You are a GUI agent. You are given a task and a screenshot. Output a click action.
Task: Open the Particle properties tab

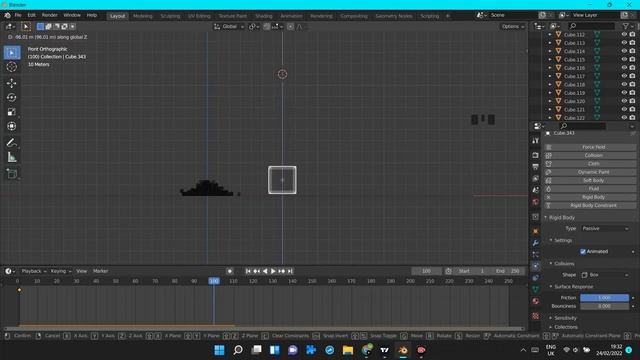pos(536,254)
